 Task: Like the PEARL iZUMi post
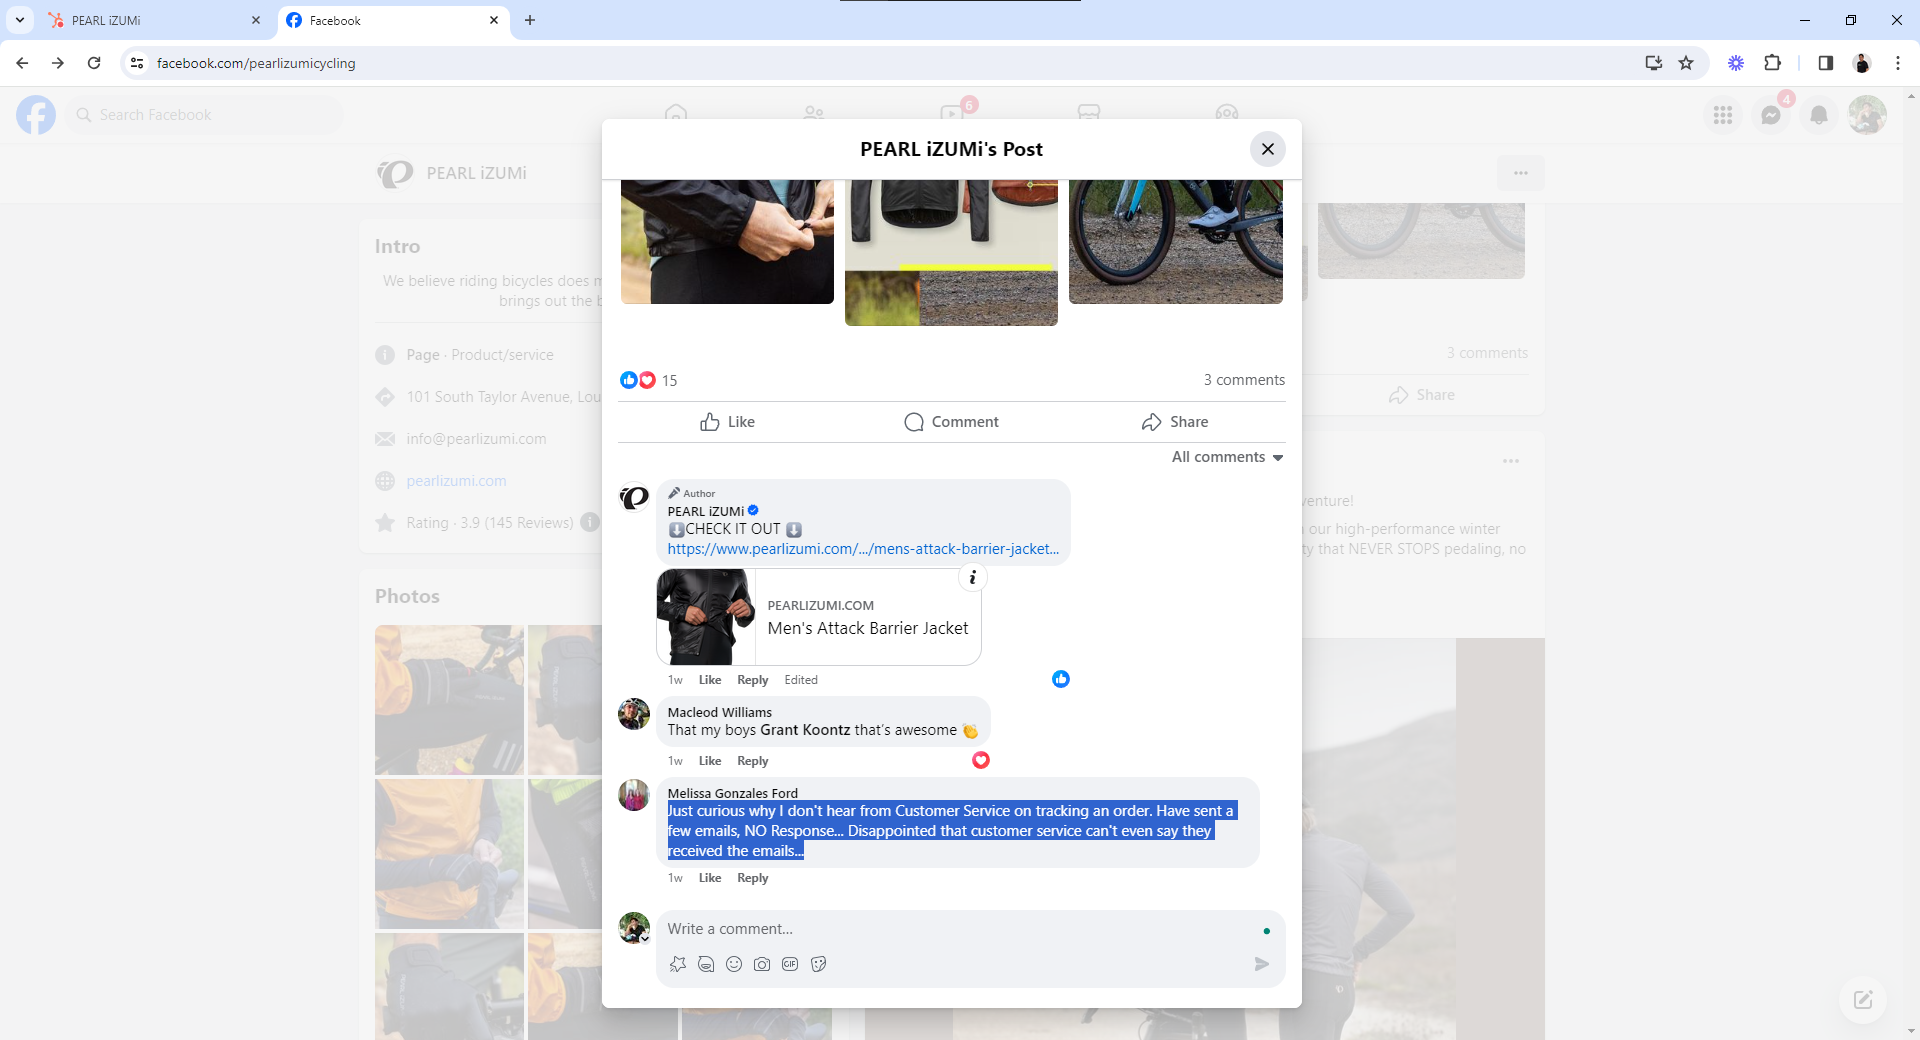click(x=727, y=422)
